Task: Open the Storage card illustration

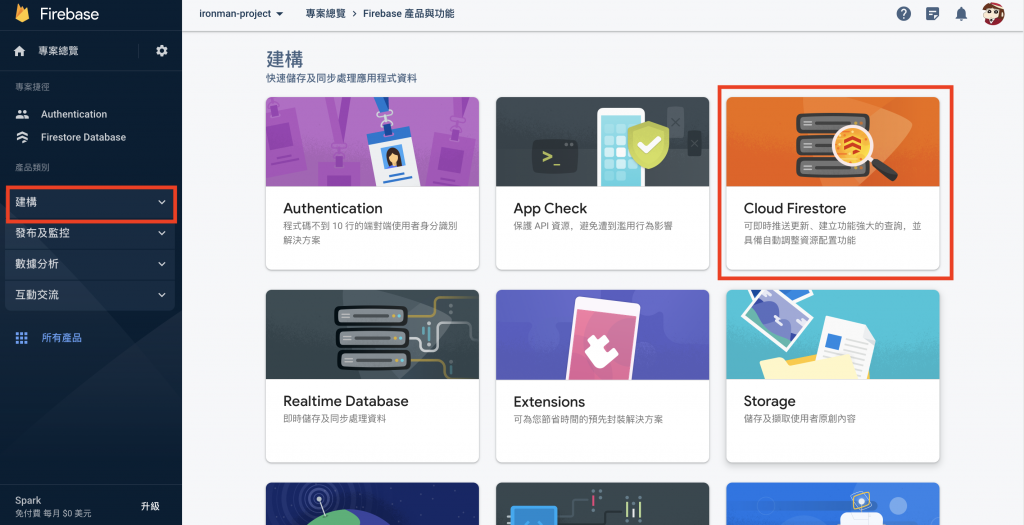Action: pyautogui.click(x=833, y=334)
